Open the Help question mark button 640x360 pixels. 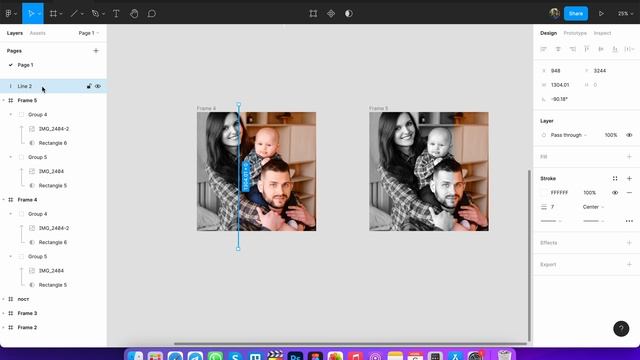[x=621, y=329]
